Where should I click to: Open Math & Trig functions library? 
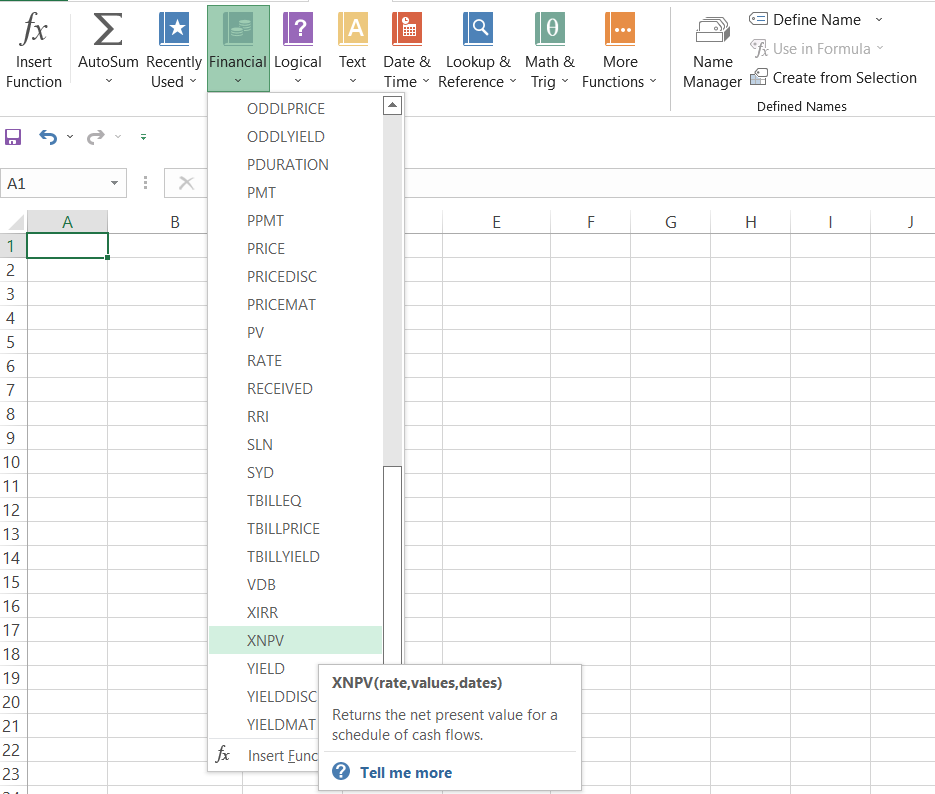550,33
